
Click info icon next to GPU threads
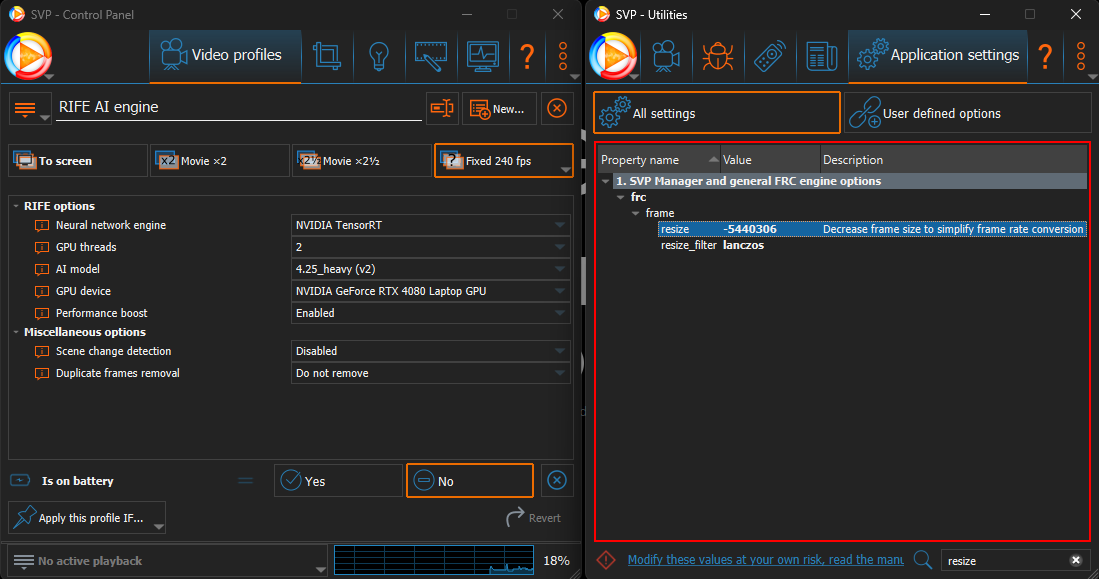(42, 247)
